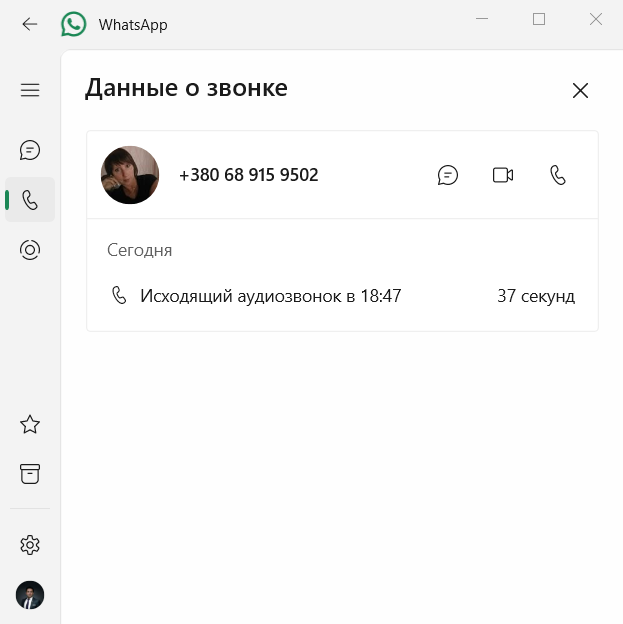This screenshot has height=624, width=623.
Task: Start a video call with contact
Action: 503,175
